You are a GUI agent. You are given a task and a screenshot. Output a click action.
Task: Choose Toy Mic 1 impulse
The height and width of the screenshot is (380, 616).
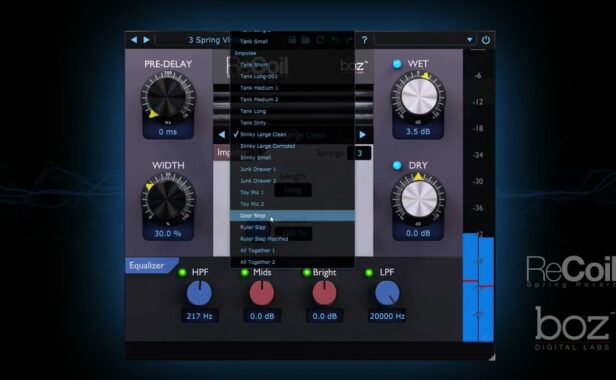point(292,193)
